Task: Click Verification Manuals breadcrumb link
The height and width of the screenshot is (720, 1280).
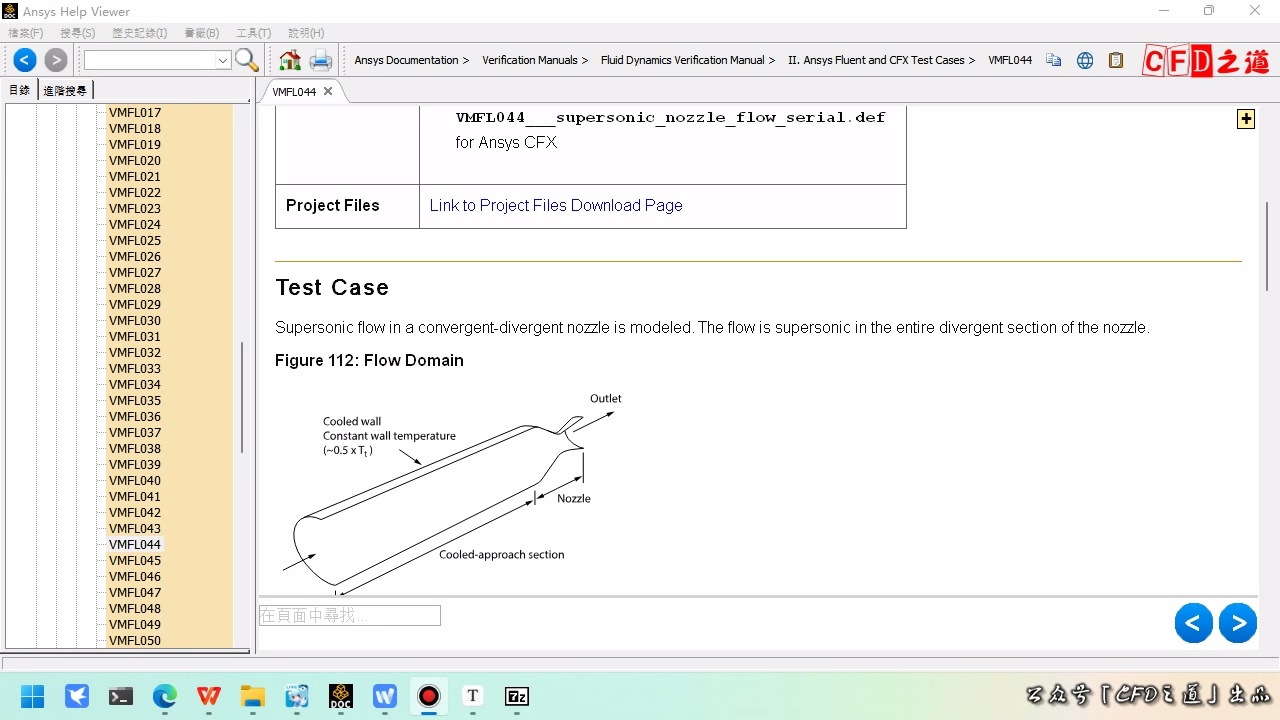Action: (x=530, y=60)
